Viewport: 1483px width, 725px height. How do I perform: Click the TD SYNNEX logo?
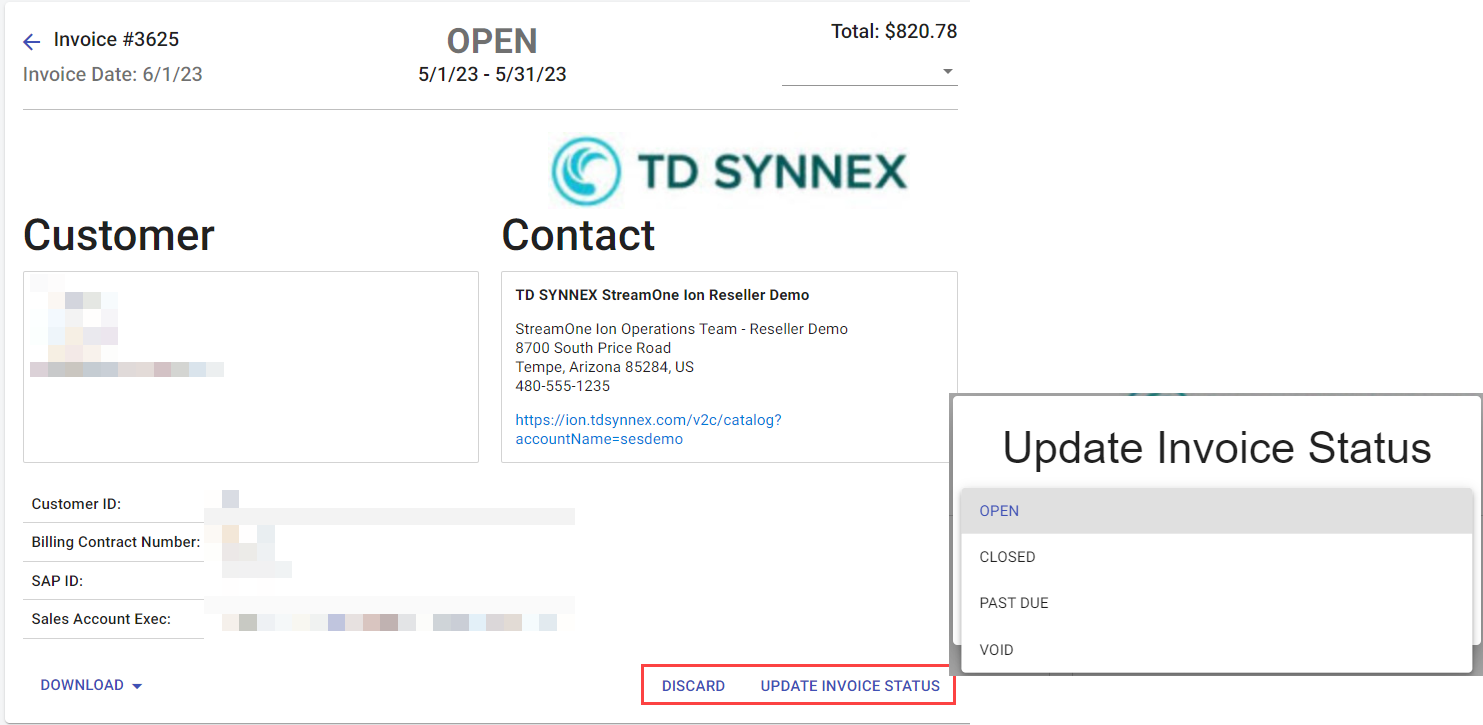pos(729,171)
